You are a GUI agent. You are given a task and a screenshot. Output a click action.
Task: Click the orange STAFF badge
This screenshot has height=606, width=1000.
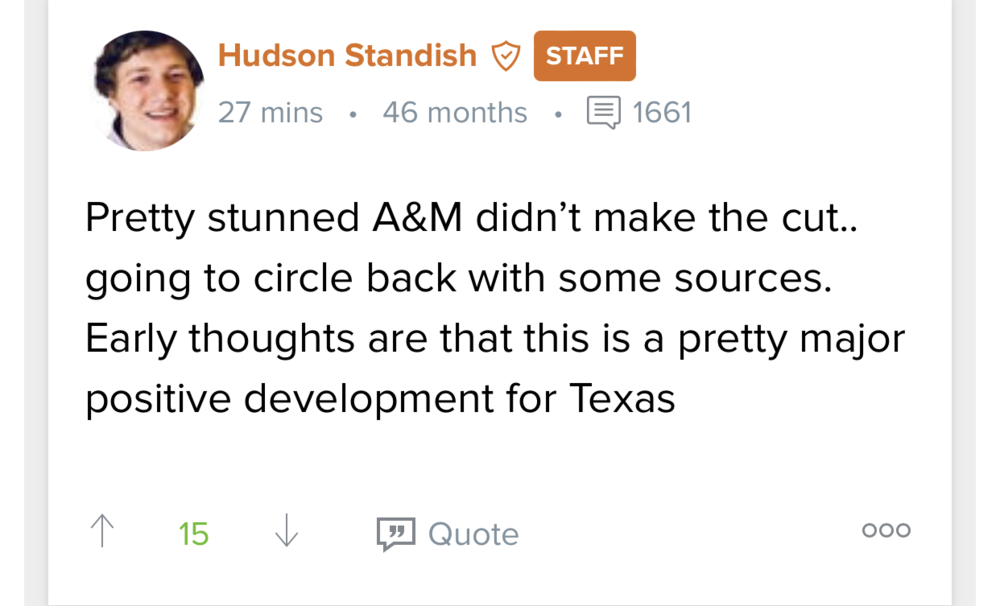point(585,56)
